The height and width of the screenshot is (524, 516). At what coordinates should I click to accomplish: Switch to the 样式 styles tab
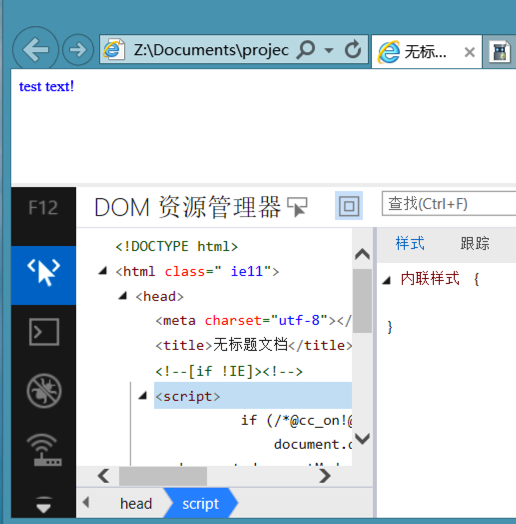pyautogui.click(x=410, y=243)
